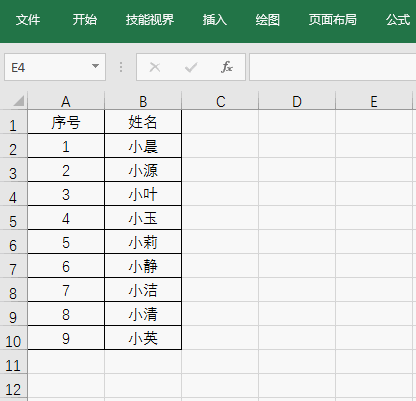Click into the formula bar input
Viewport: 416px width, 401px height.
[x=333, y=67]
